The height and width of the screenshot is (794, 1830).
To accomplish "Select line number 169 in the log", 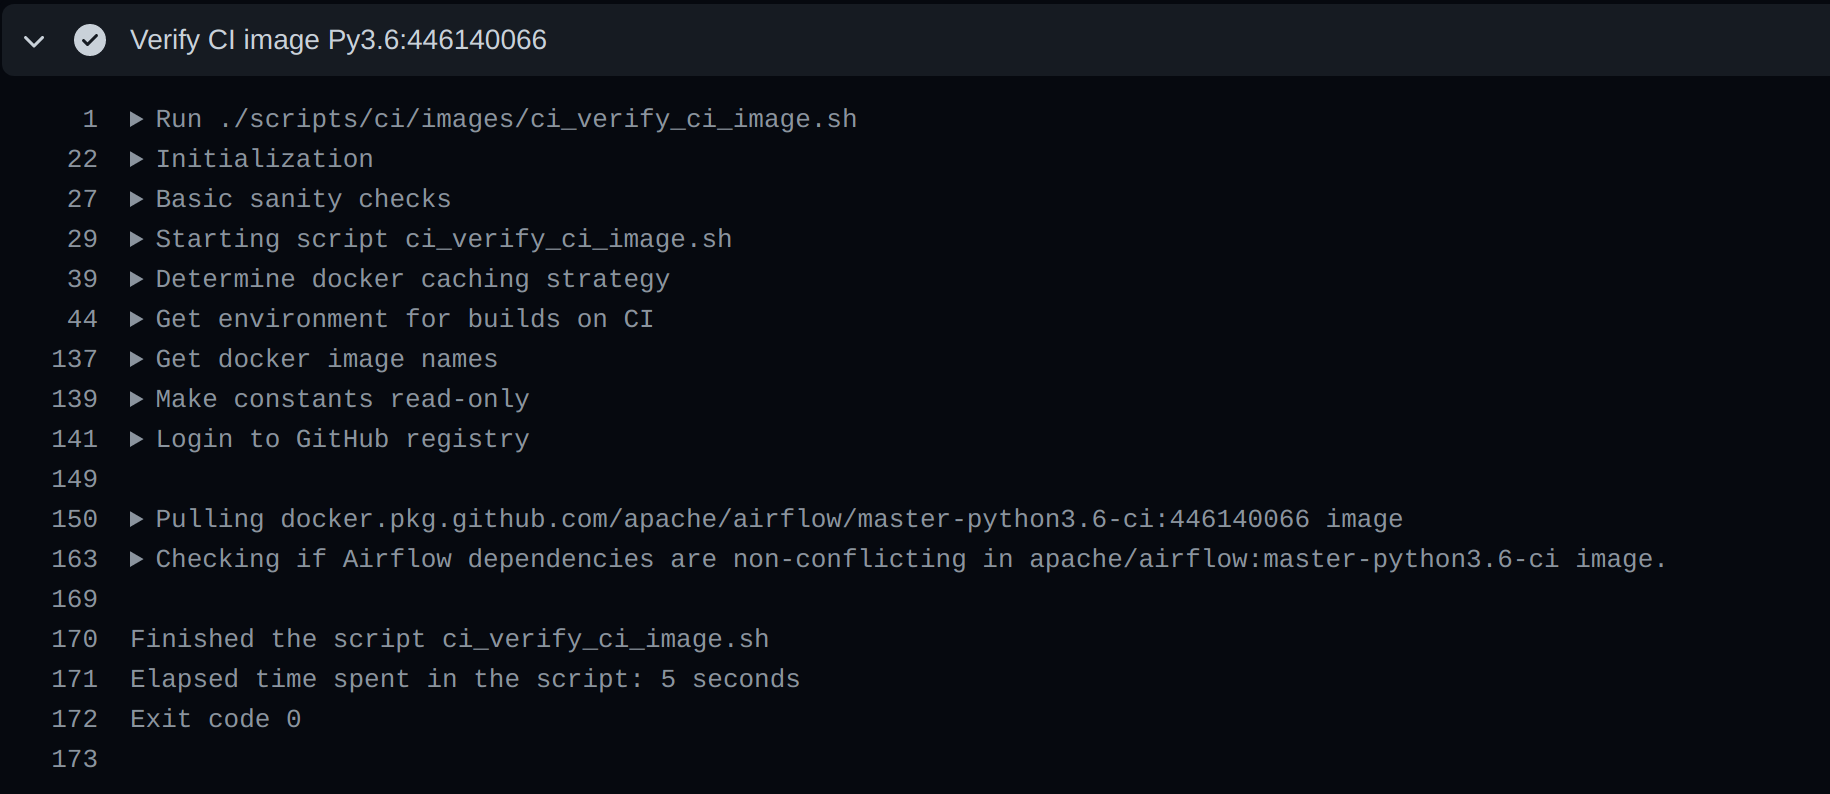I will click(x=74, y=598).
